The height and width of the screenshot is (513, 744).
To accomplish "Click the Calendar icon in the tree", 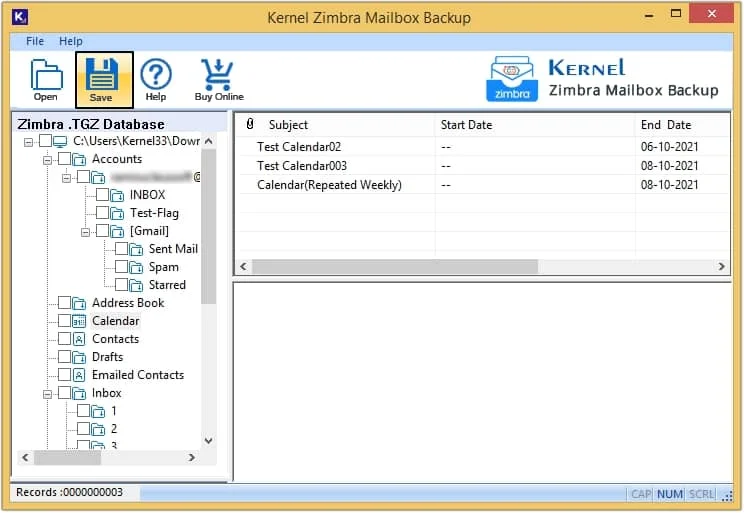I will click(79, 321).
